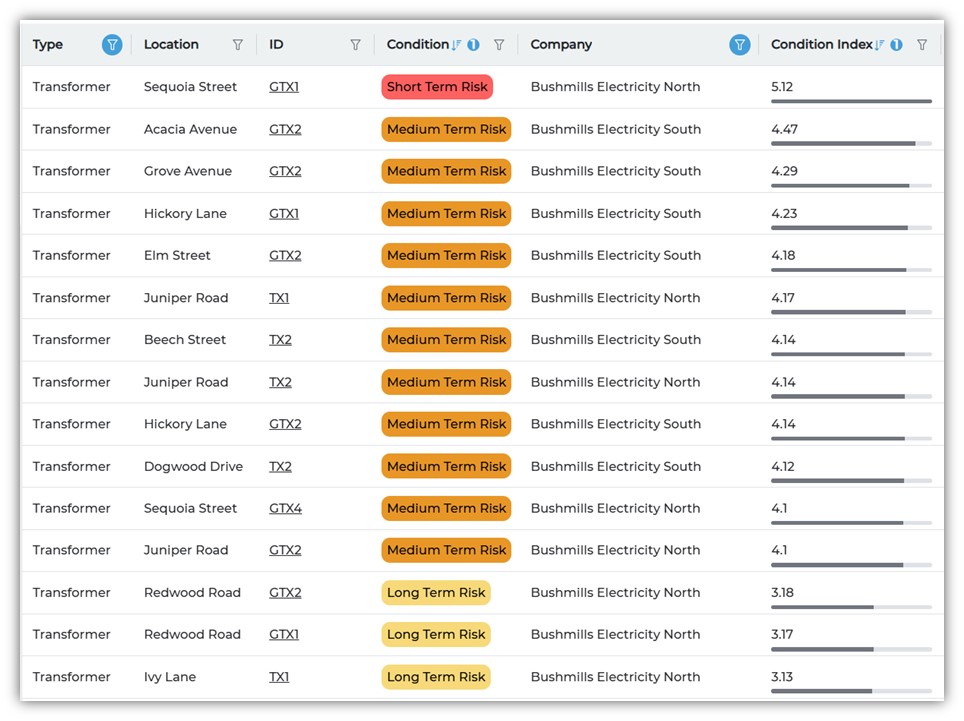Open TX1 link in Ivy Lane row
The image size is (964, 721).
tap(279, 677)
